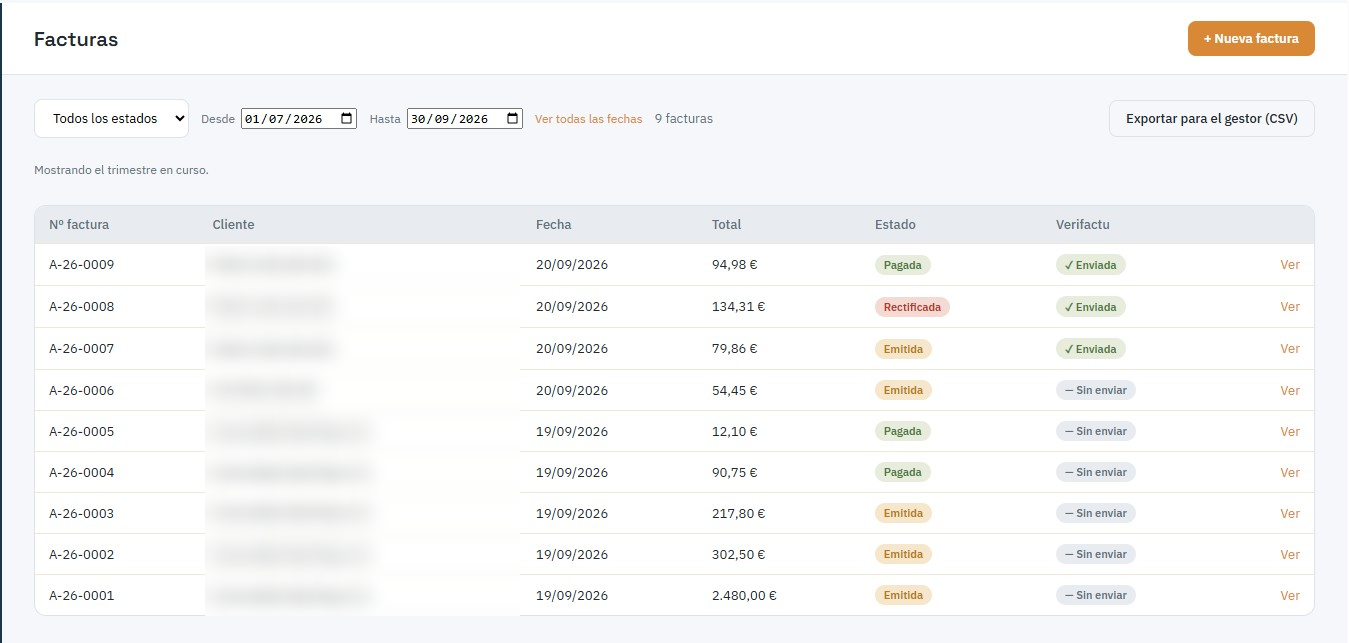Open Ver link for invoice A-26-0002
This screenshot has width=1349, height=643.
click(1290, 554)
